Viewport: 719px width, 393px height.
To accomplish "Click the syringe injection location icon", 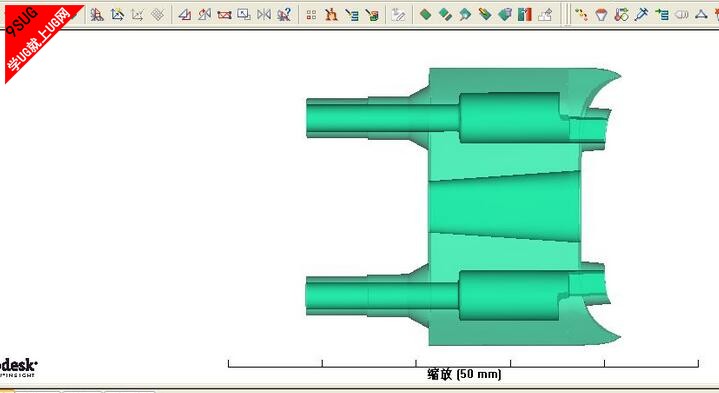I will [642, 15].
